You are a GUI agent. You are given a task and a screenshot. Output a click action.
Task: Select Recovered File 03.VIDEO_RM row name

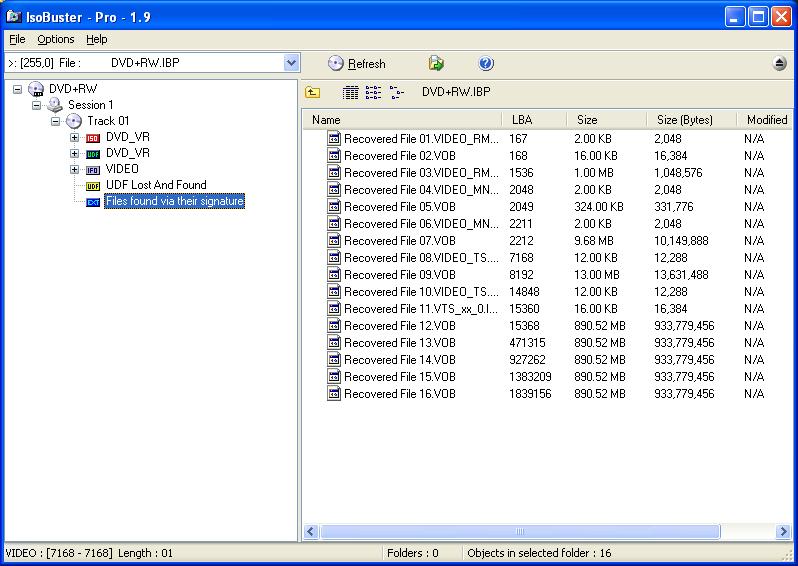[x=421, y=173]
